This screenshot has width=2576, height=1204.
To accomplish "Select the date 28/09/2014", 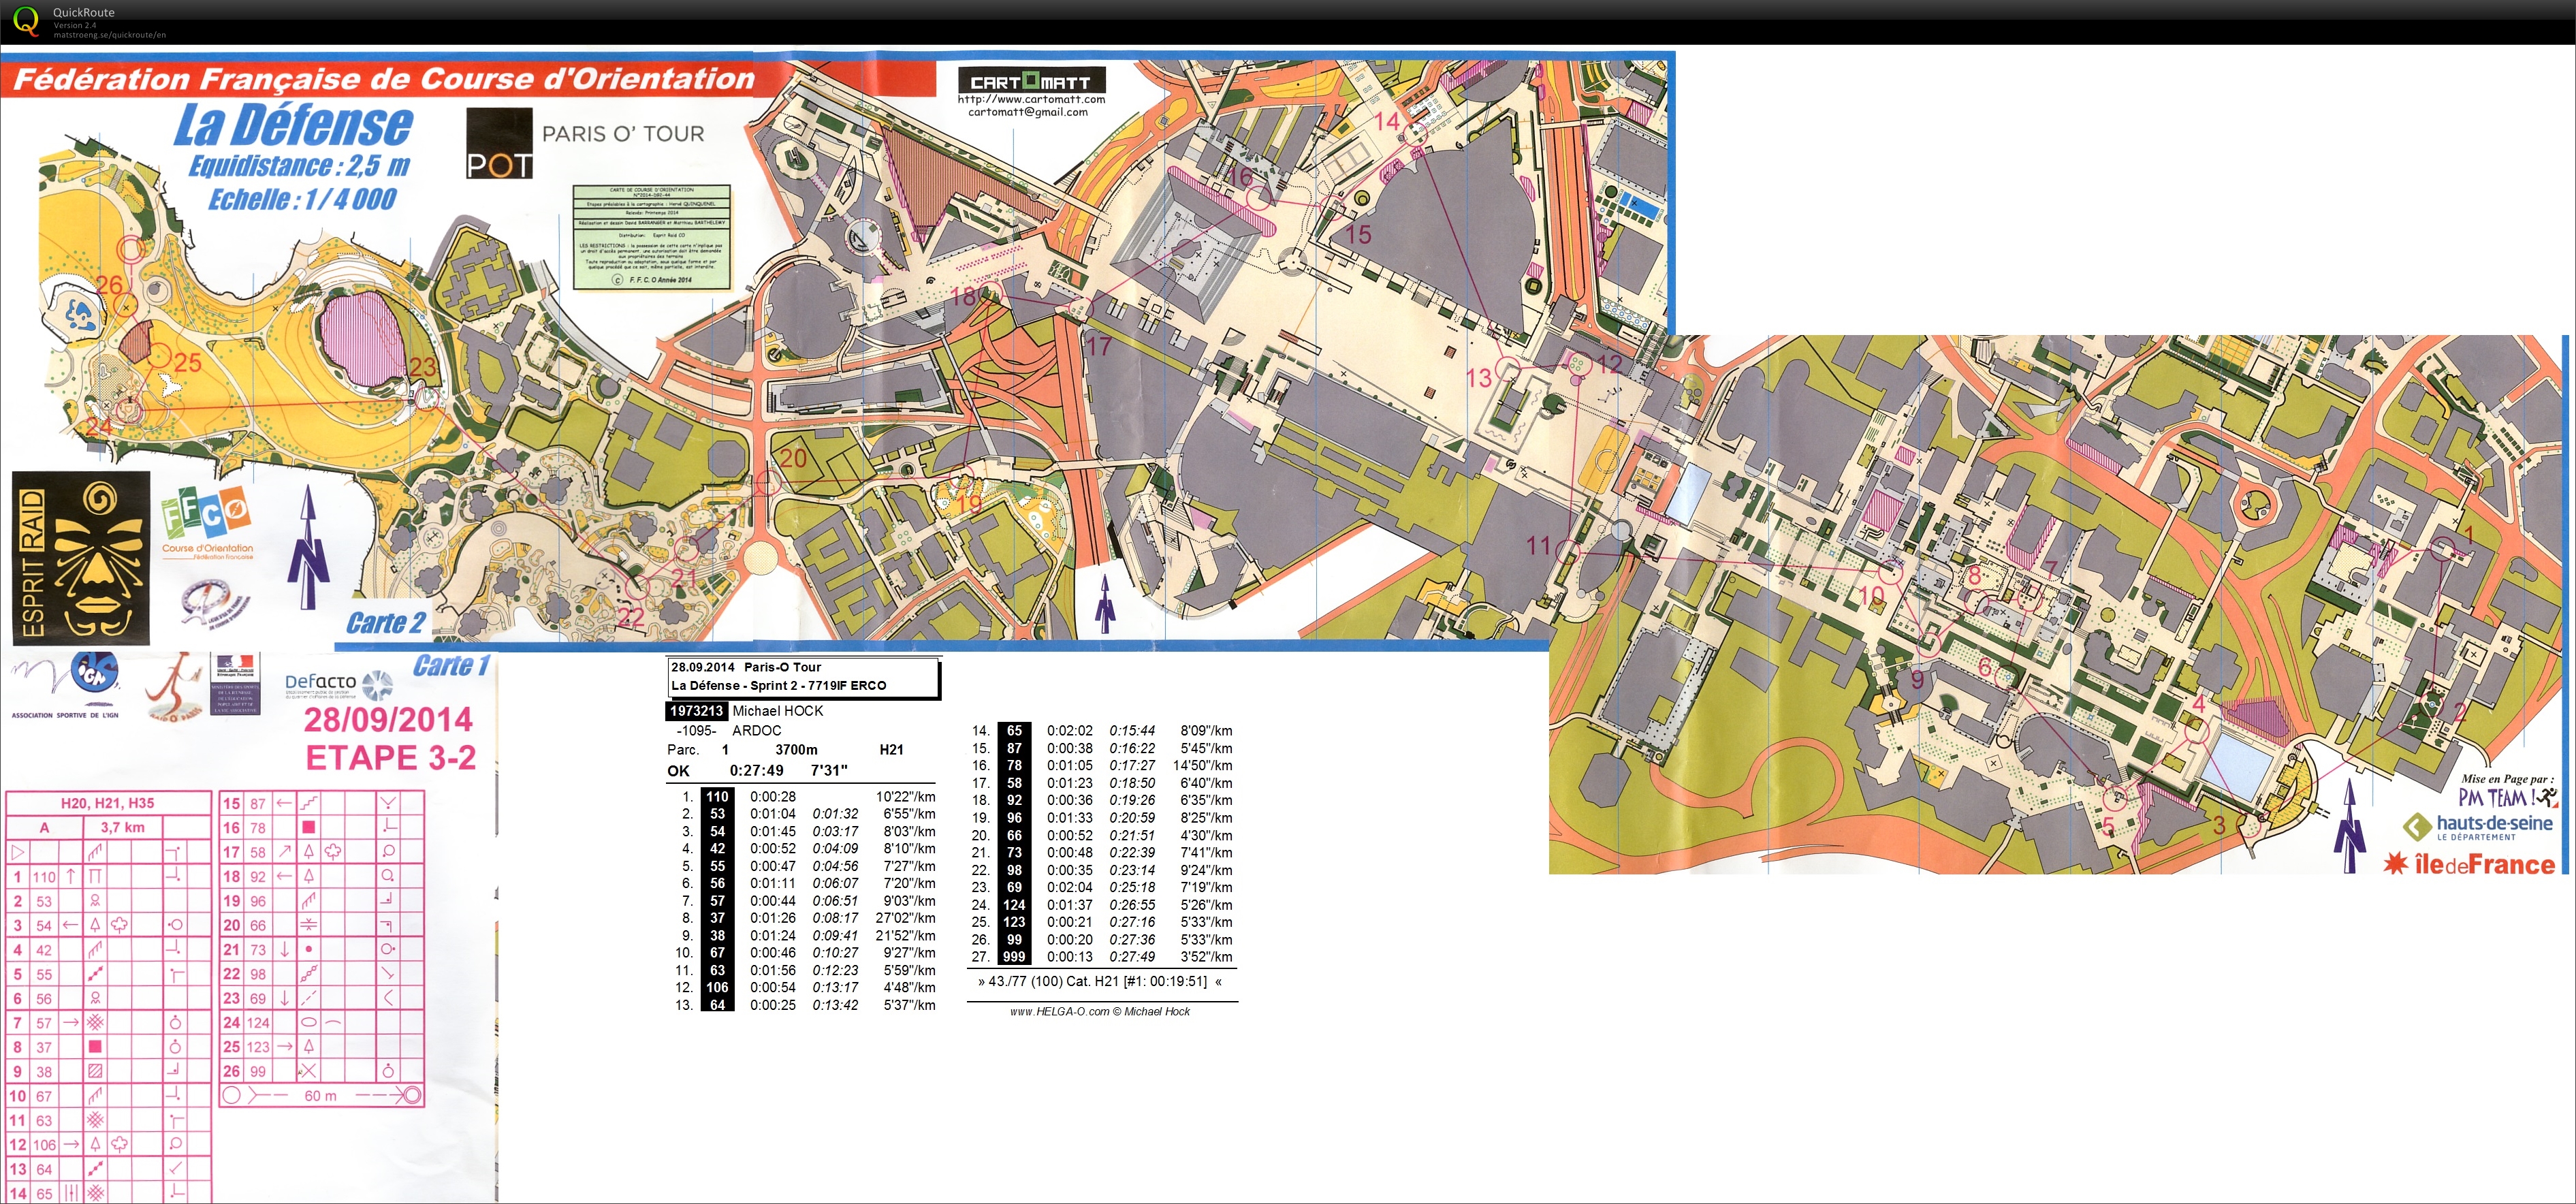I will (x=388, y=719).
